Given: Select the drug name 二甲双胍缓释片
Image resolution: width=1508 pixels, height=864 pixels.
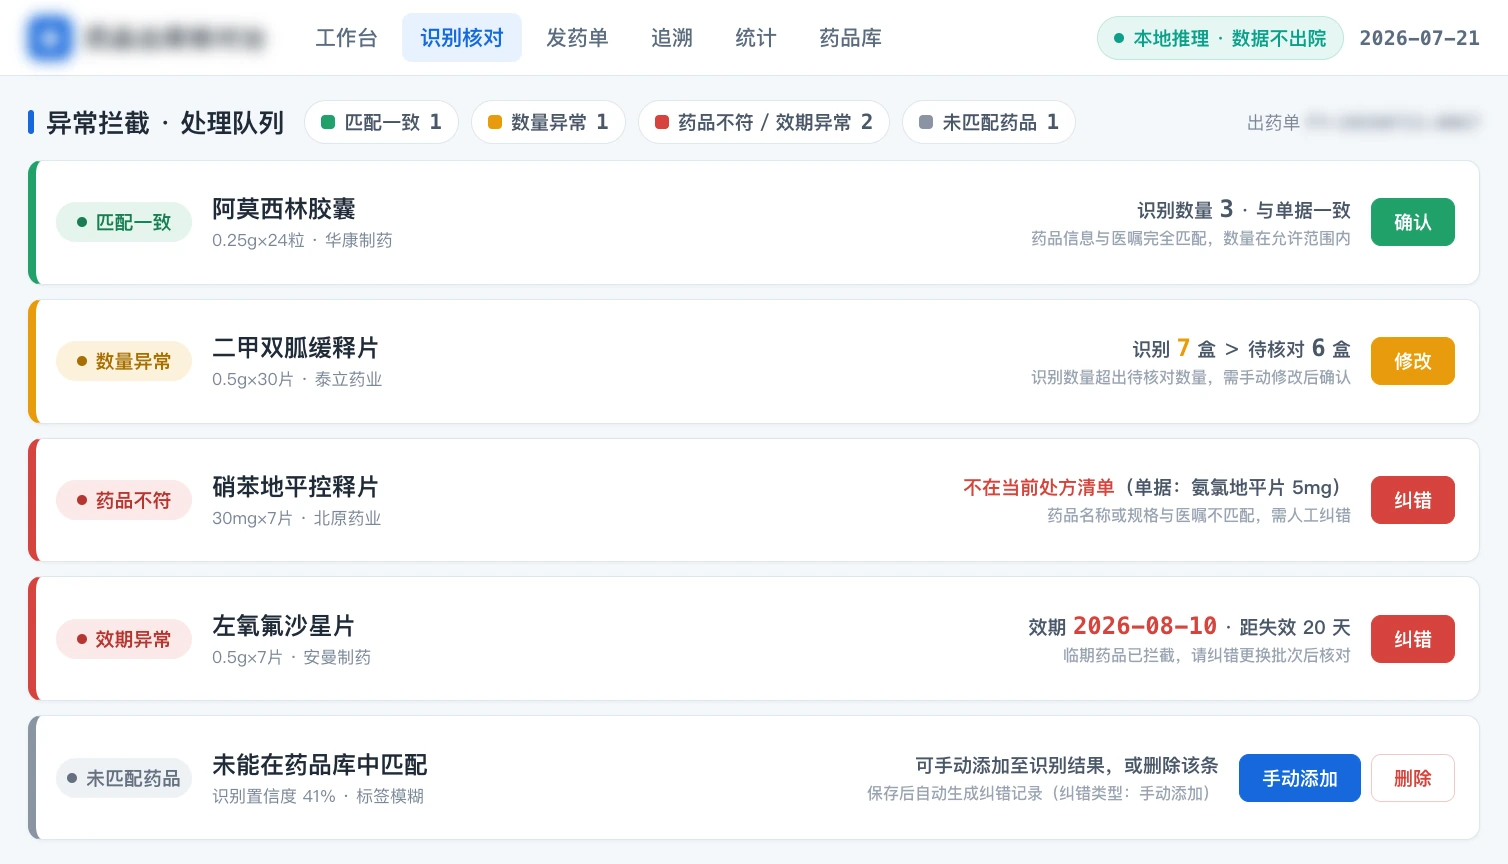Looking at the screenshot, I should tap(295, 348).
